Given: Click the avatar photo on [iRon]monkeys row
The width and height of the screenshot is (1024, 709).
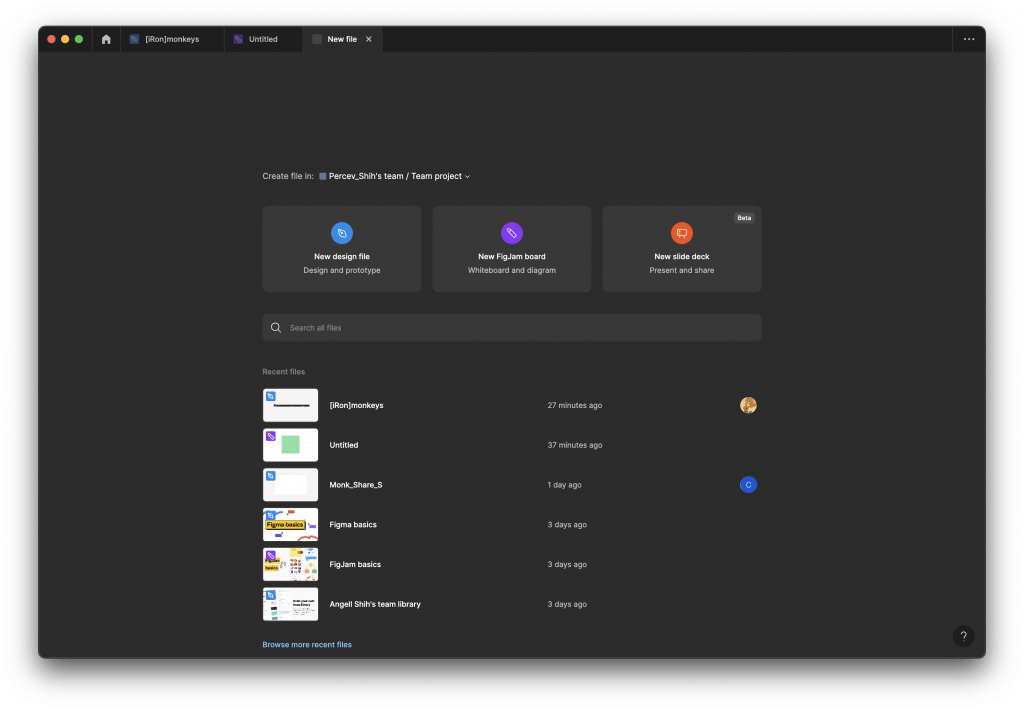Looking at the screenshot, I should click(748, 405).
